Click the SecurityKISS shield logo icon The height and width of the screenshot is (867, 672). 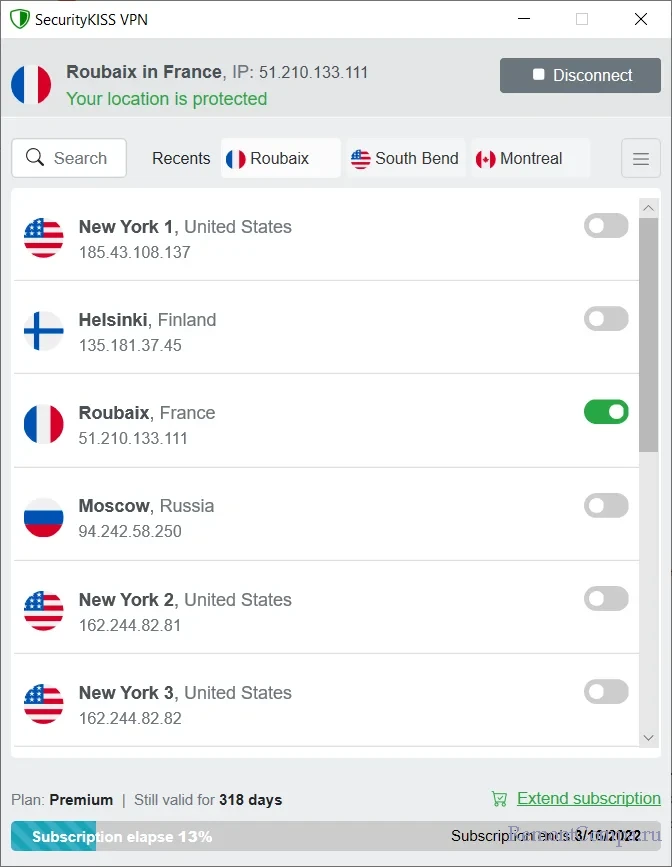coord(20,19)
